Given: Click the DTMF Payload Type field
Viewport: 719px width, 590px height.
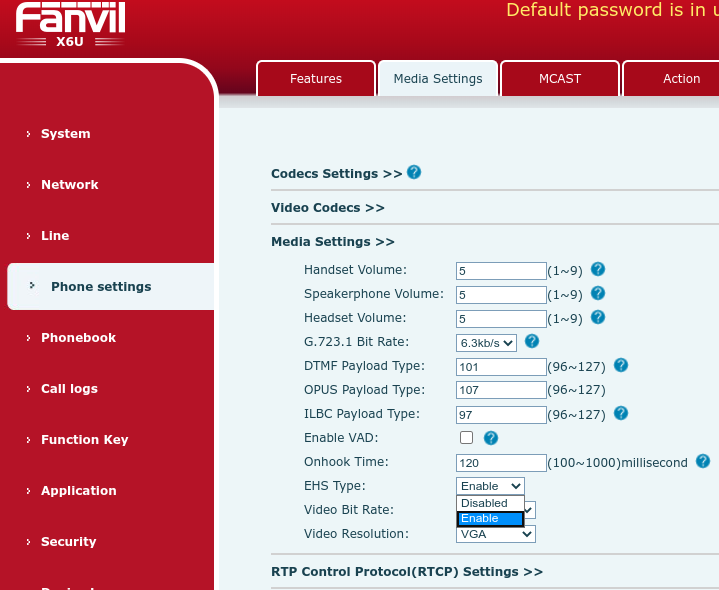Looking at the screenshot, I should point(501,367).
